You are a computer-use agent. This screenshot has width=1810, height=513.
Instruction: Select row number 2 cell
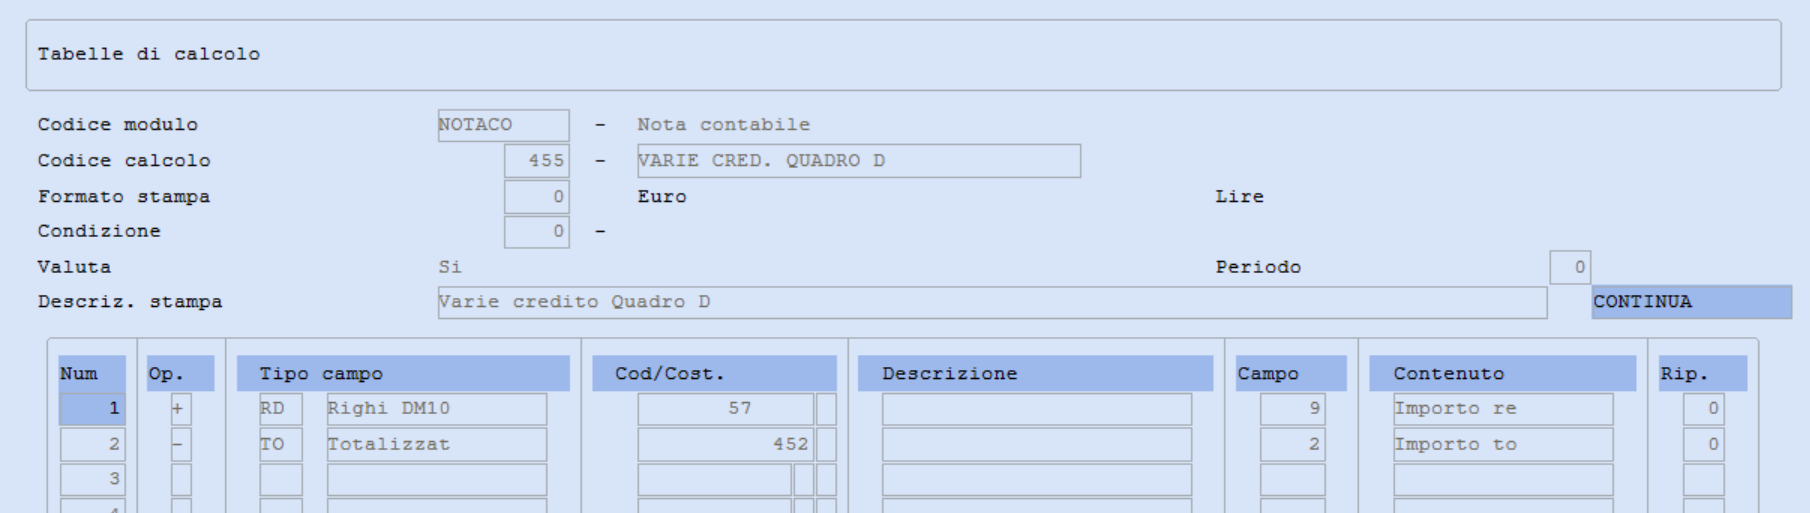(x=92, y=444)
